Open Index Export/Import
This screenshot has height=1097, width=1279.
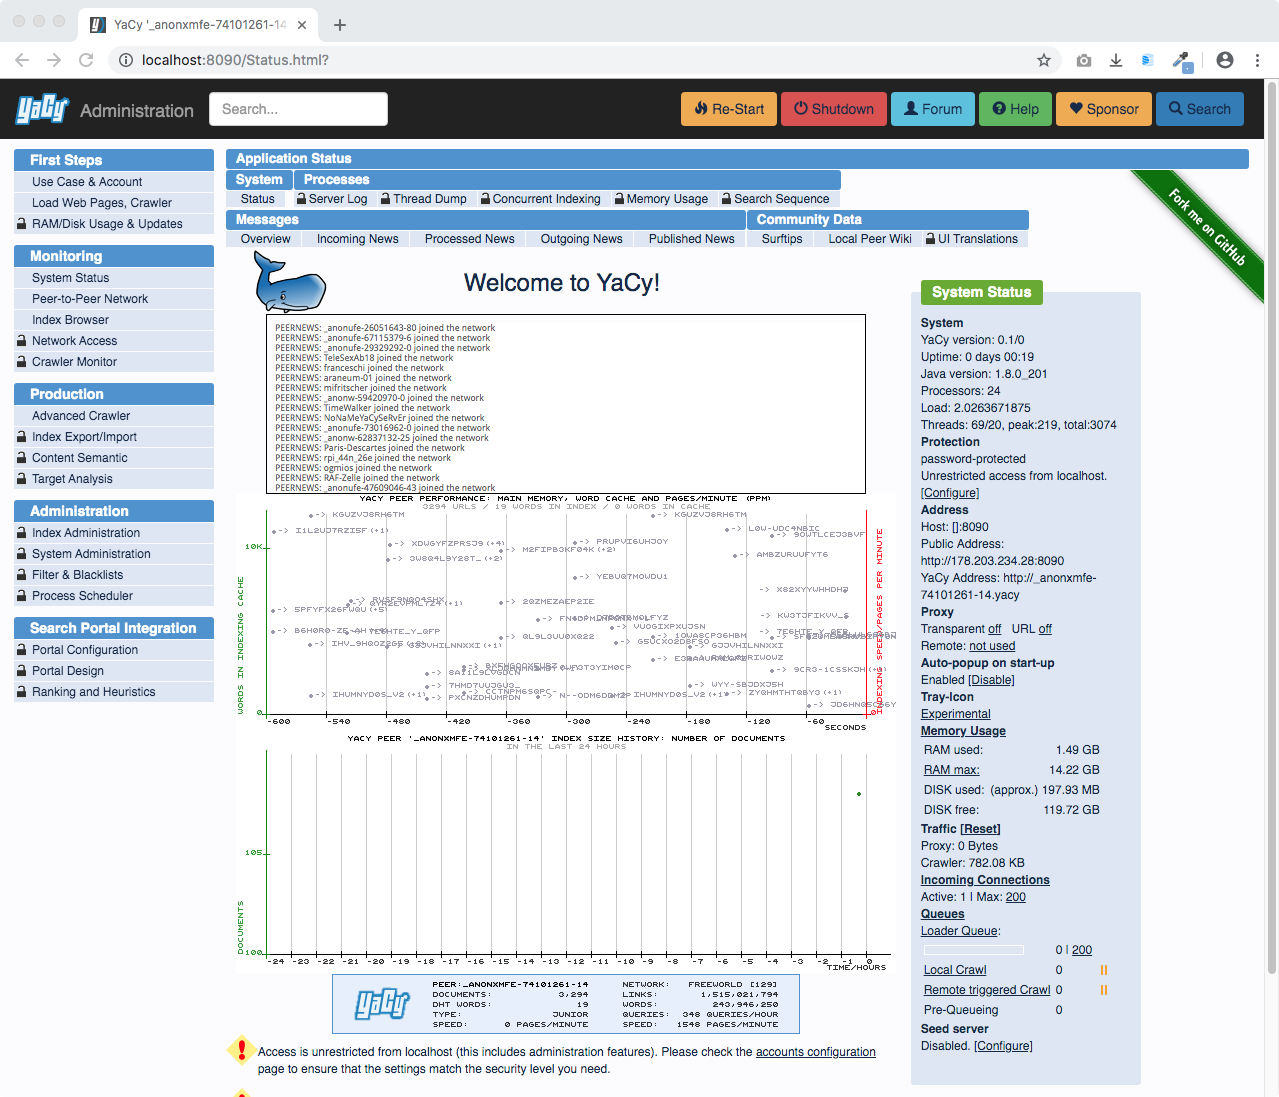coord(114,437)
